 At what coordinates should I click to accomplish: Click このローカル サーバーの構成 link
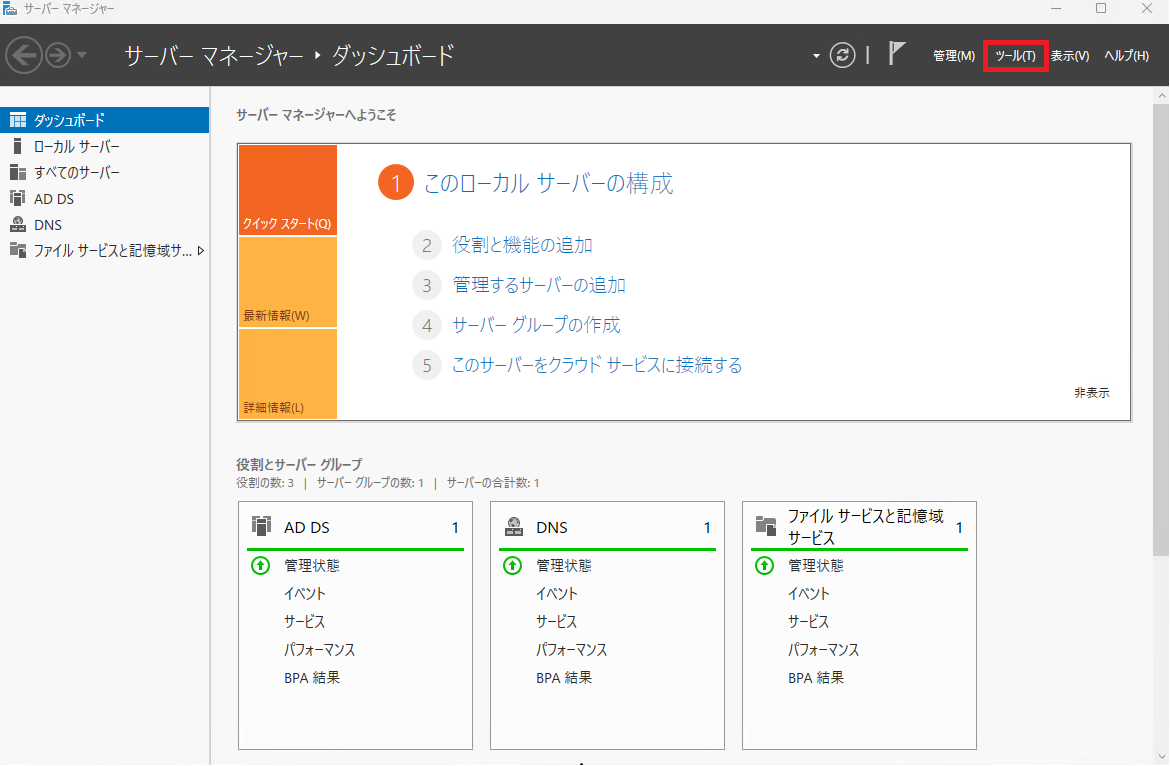pos(548,183)
